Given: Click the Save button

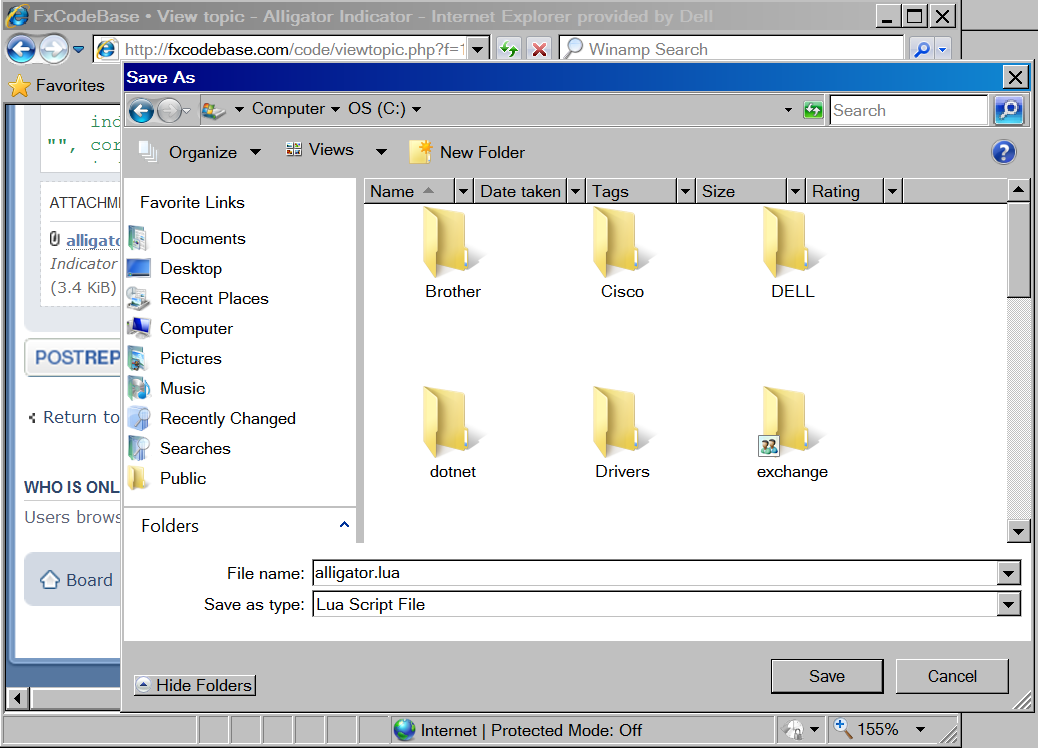Looking at the screenshot, I should click(x=827, y=676).
